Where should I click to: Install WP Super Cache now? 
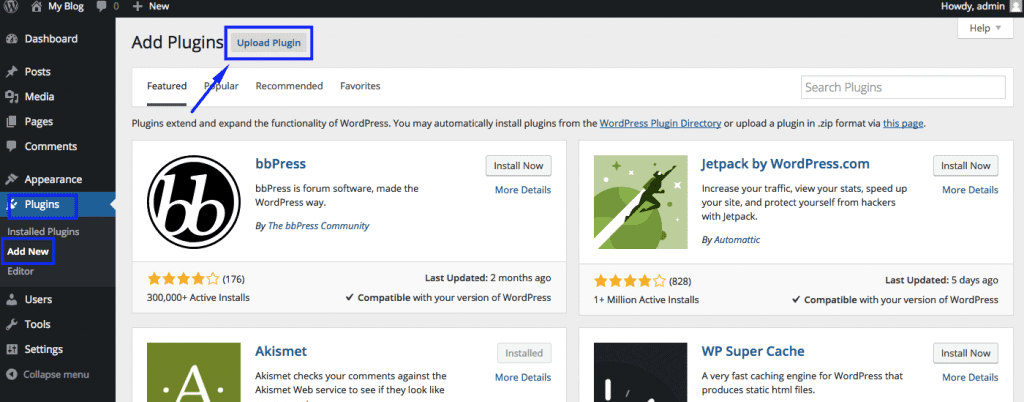966,353
